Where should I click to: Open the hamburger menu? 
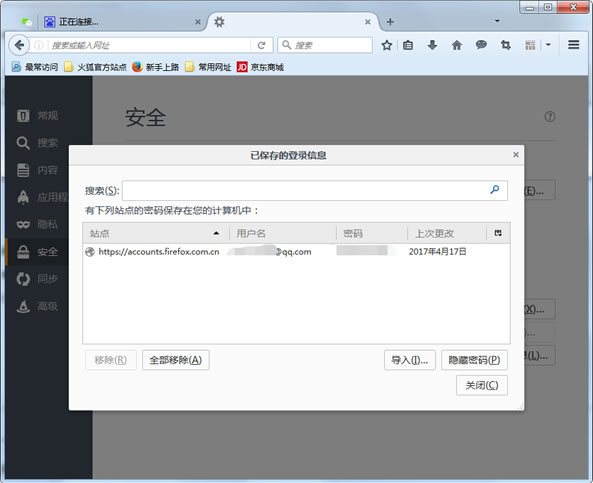coord(574,45)
